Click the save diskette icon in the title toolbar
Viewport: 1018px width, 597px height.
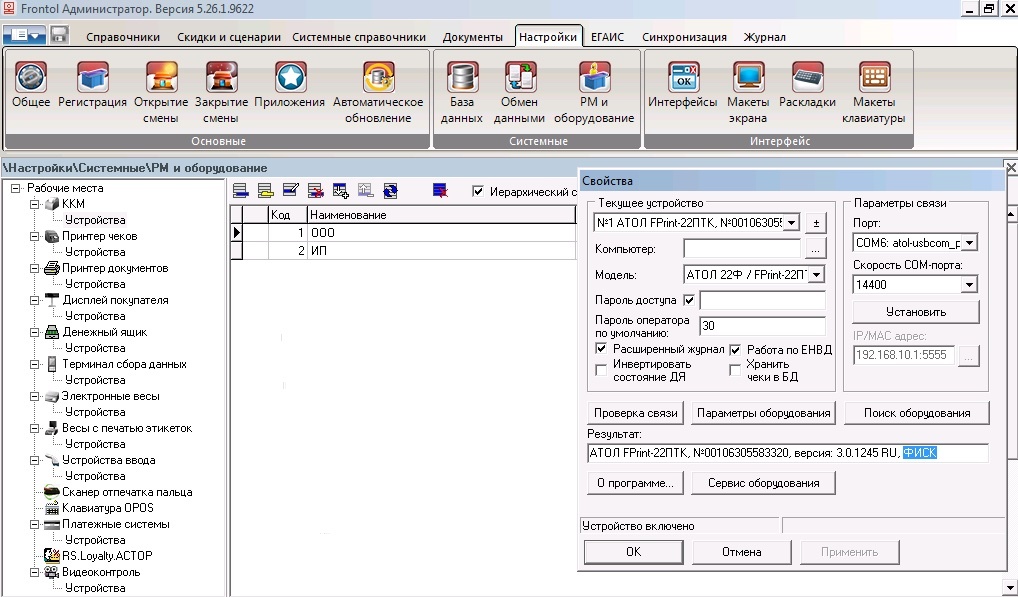point(59,34)
